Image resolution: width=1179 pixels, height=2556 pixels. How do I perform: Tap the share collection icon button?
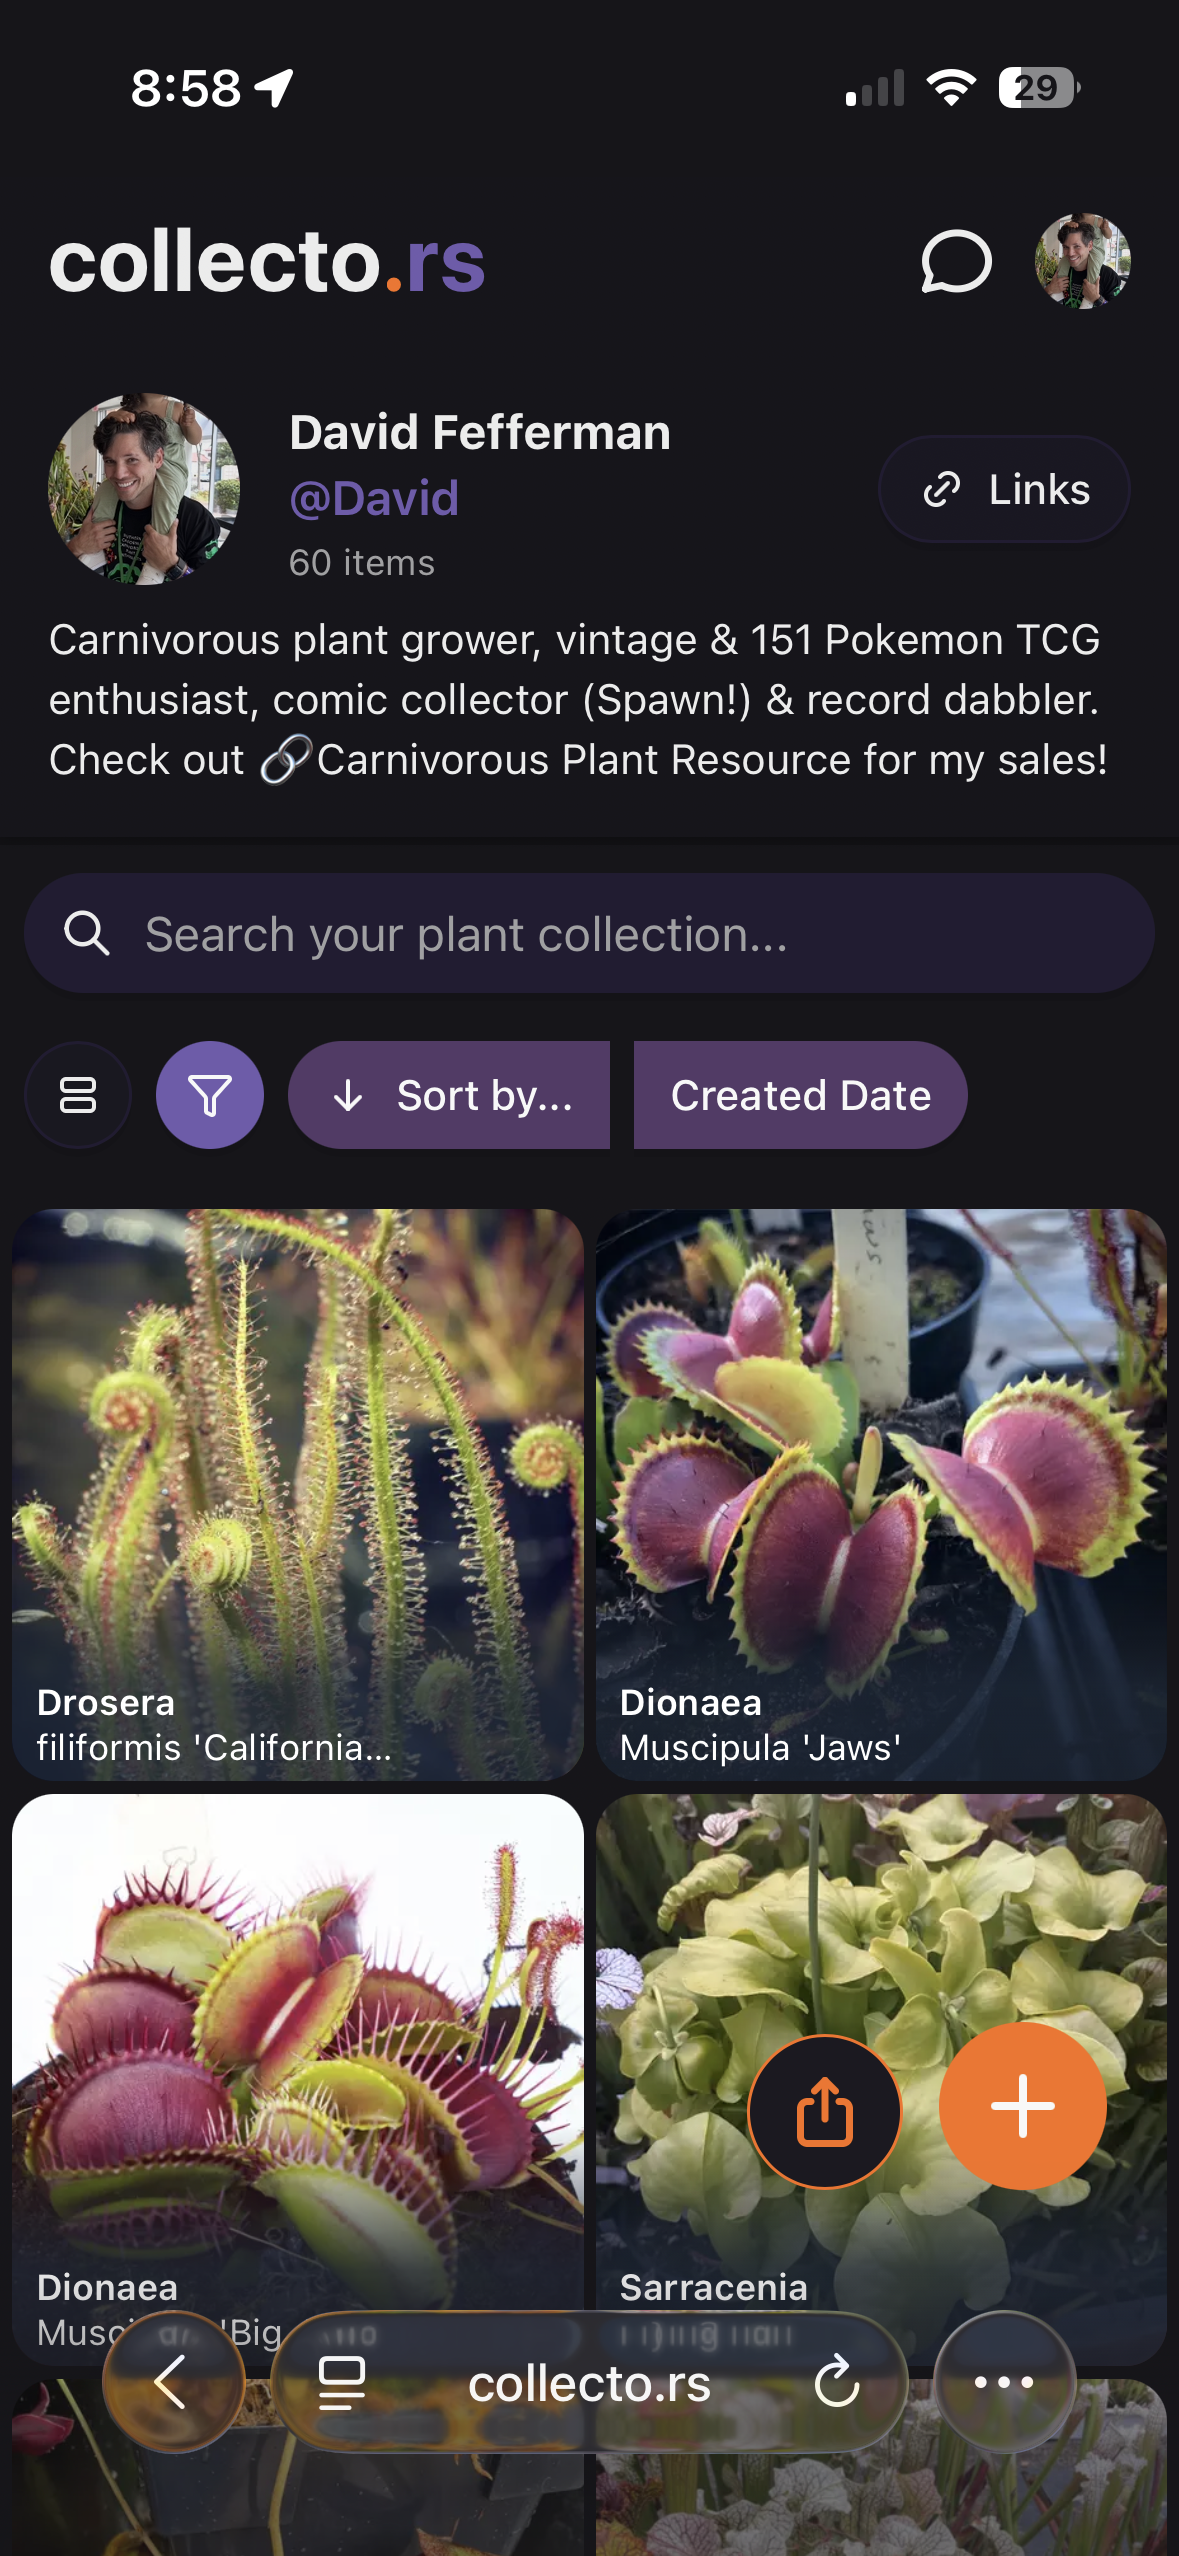825,2111
